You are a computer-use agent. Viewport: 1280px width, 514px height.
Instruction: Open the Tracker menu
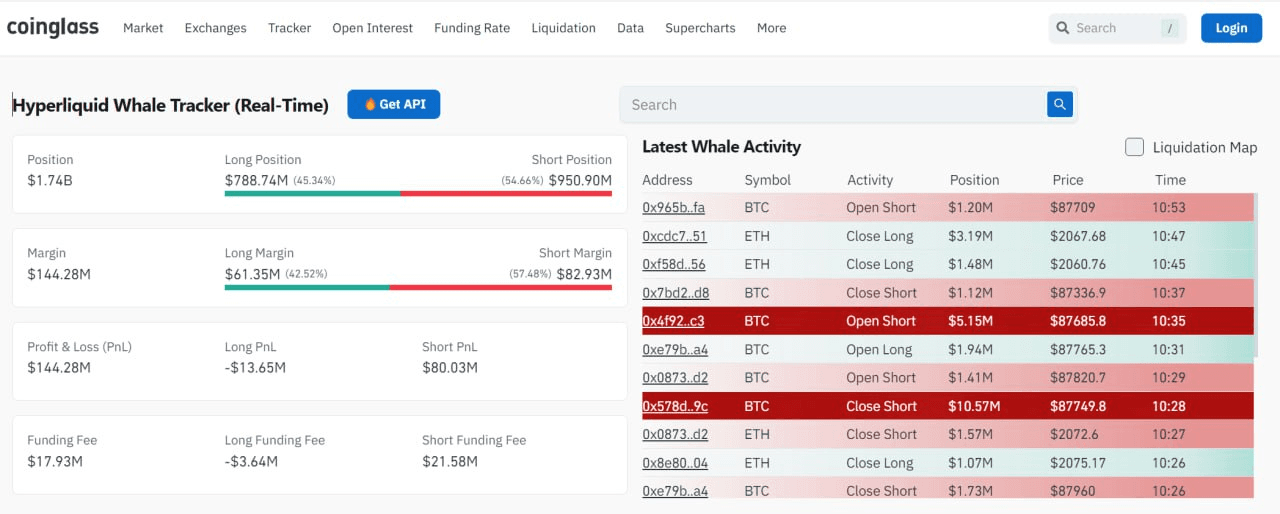coord(289,28)
